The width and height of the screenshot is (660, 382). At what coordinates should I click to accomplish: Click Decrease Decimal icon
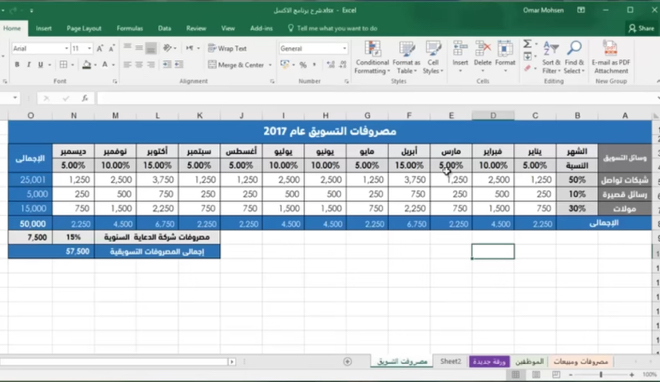click(x=343, y=65)
